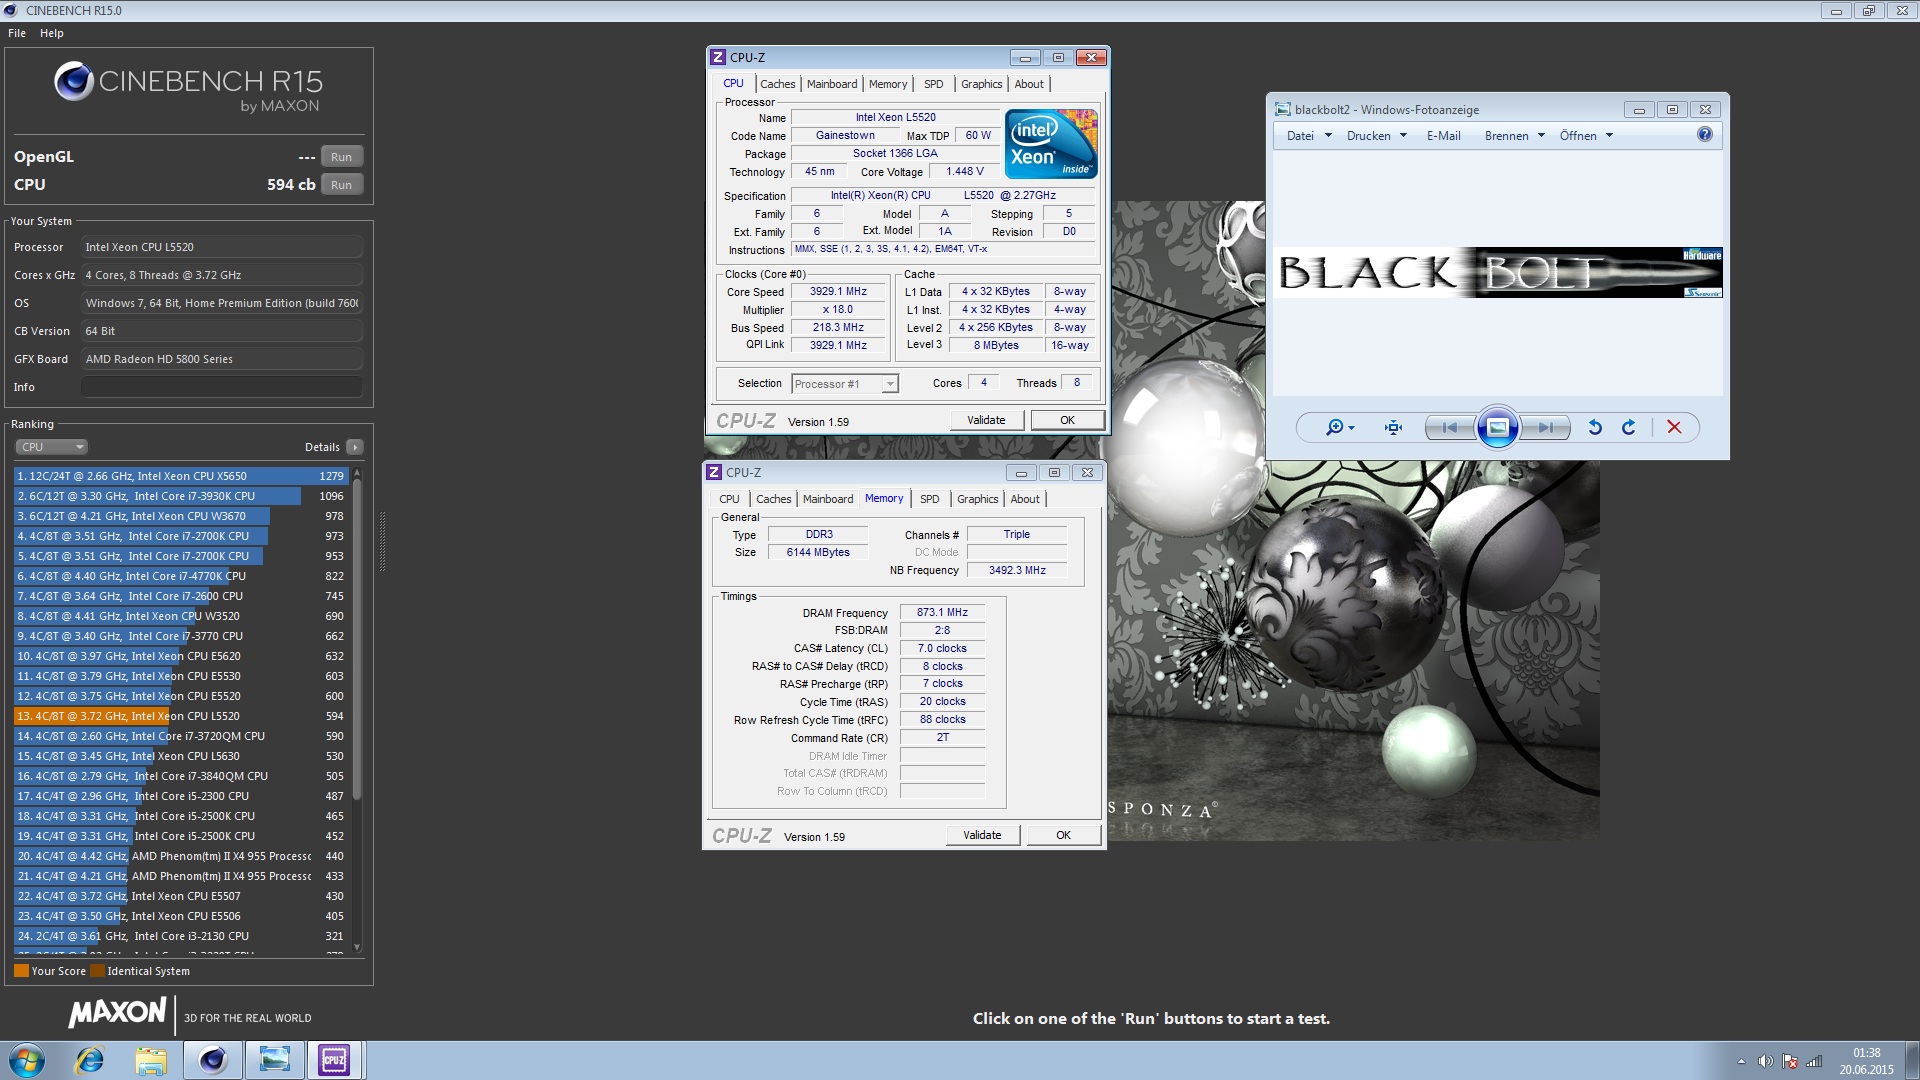
Task: Switch to SPD tab in upper CPU-Z
Action: 933,84
